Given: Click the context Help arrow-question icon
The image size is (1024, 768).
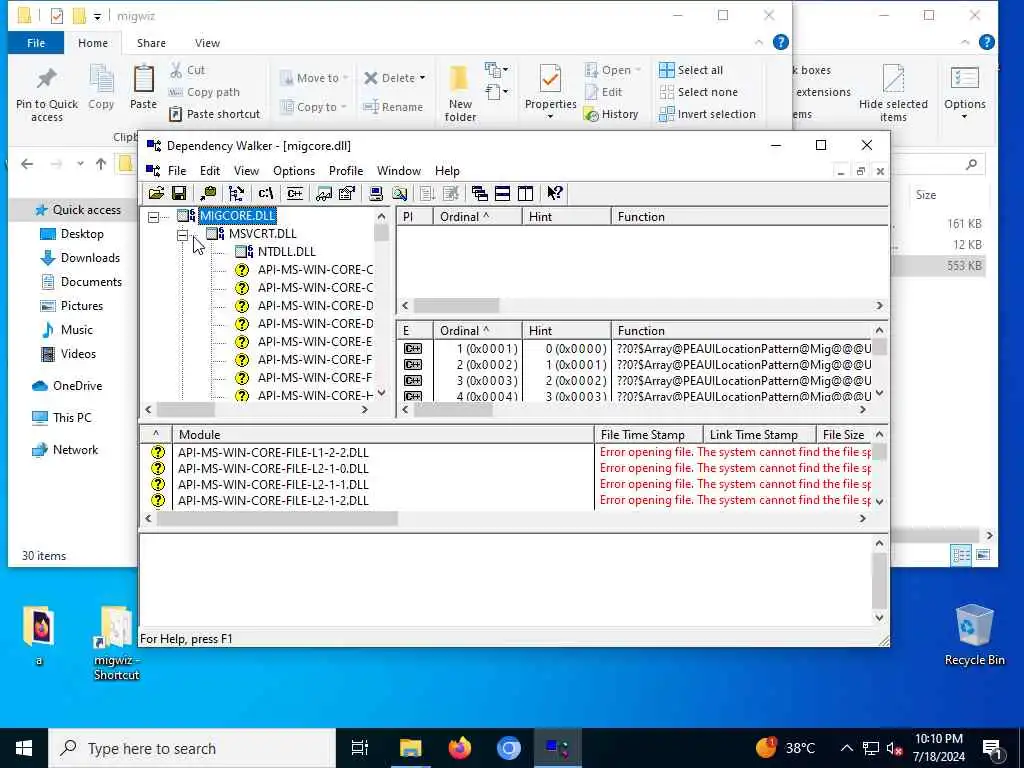Looking at the screenshot, I should pyautogui.click(x=555, y=193).
